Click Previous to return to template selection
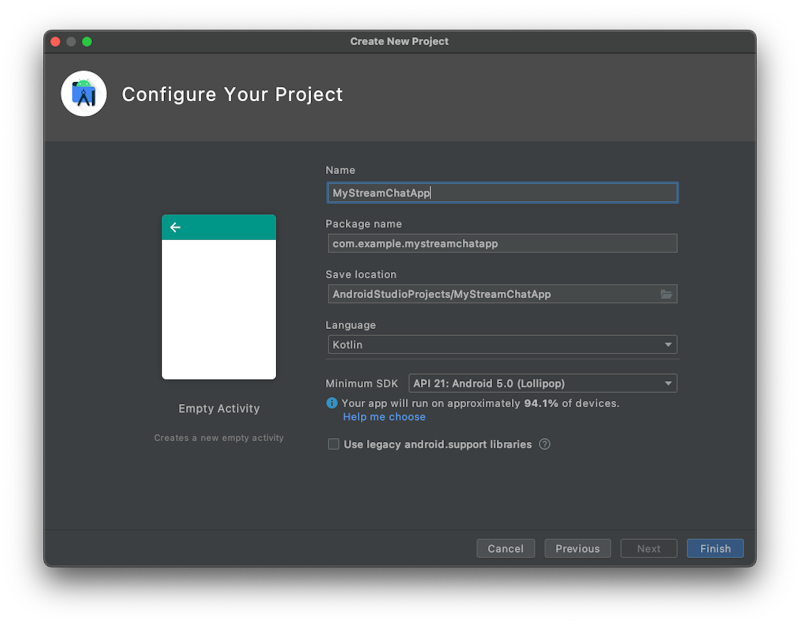Screen dimensions: 800x625 (577, 548)
